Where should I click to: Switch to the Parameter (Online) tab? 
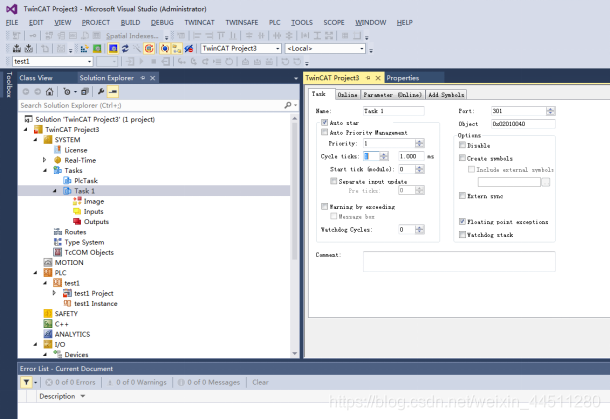[392, 94]
